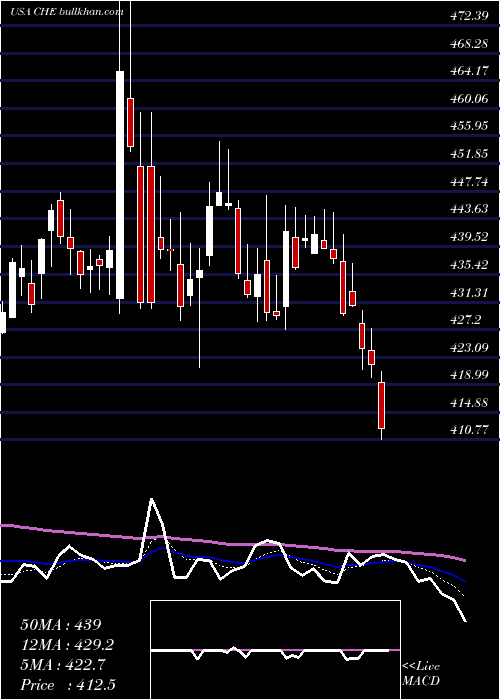
Task: Click the 472.39 price axis label
Action: [469, 16]
